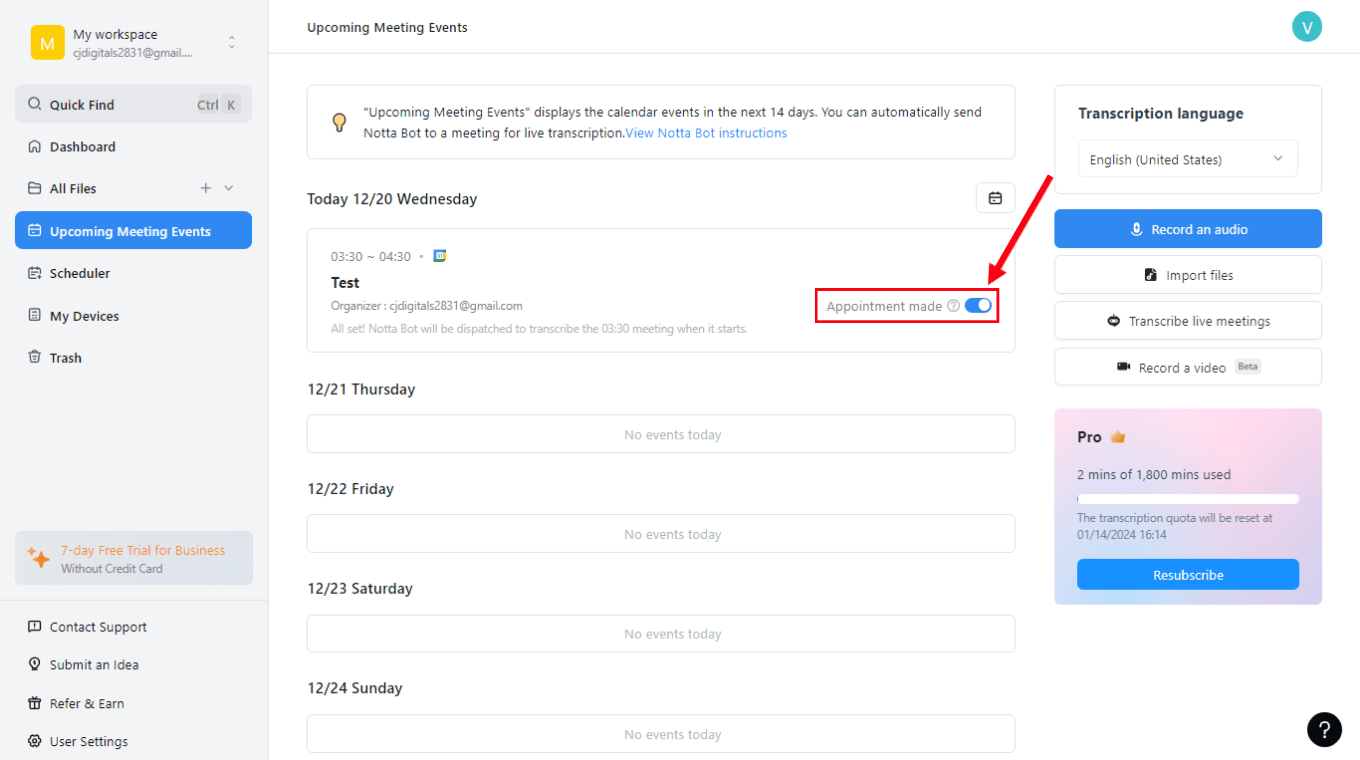
Task: Click Record a video button
Action: 1188,367
